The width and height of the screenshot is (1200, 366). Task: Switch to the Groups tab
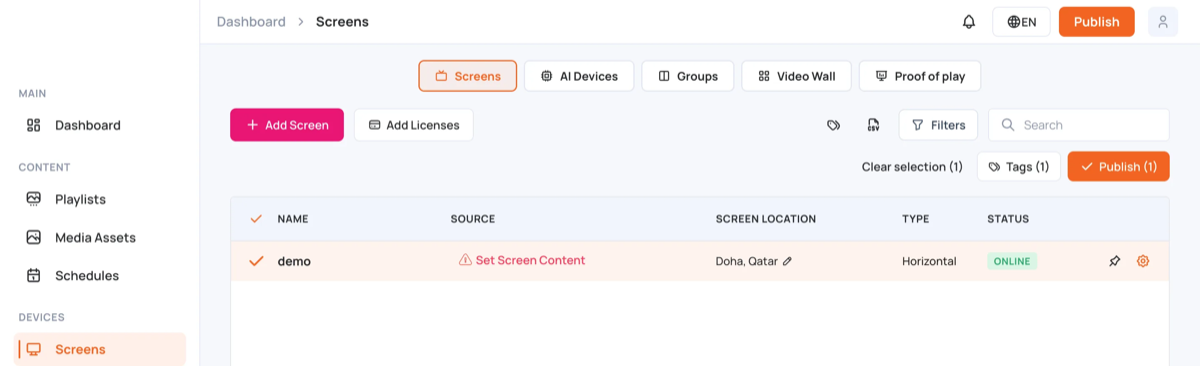pos(688,76)
